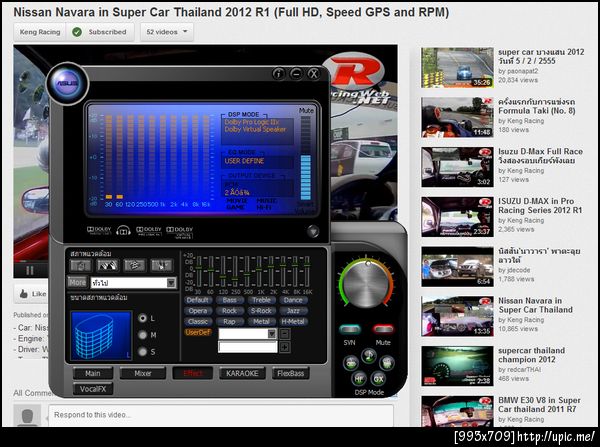Remove user EQ preset with minus button
This screenshot has width=600, height=447.
point(285,334)
